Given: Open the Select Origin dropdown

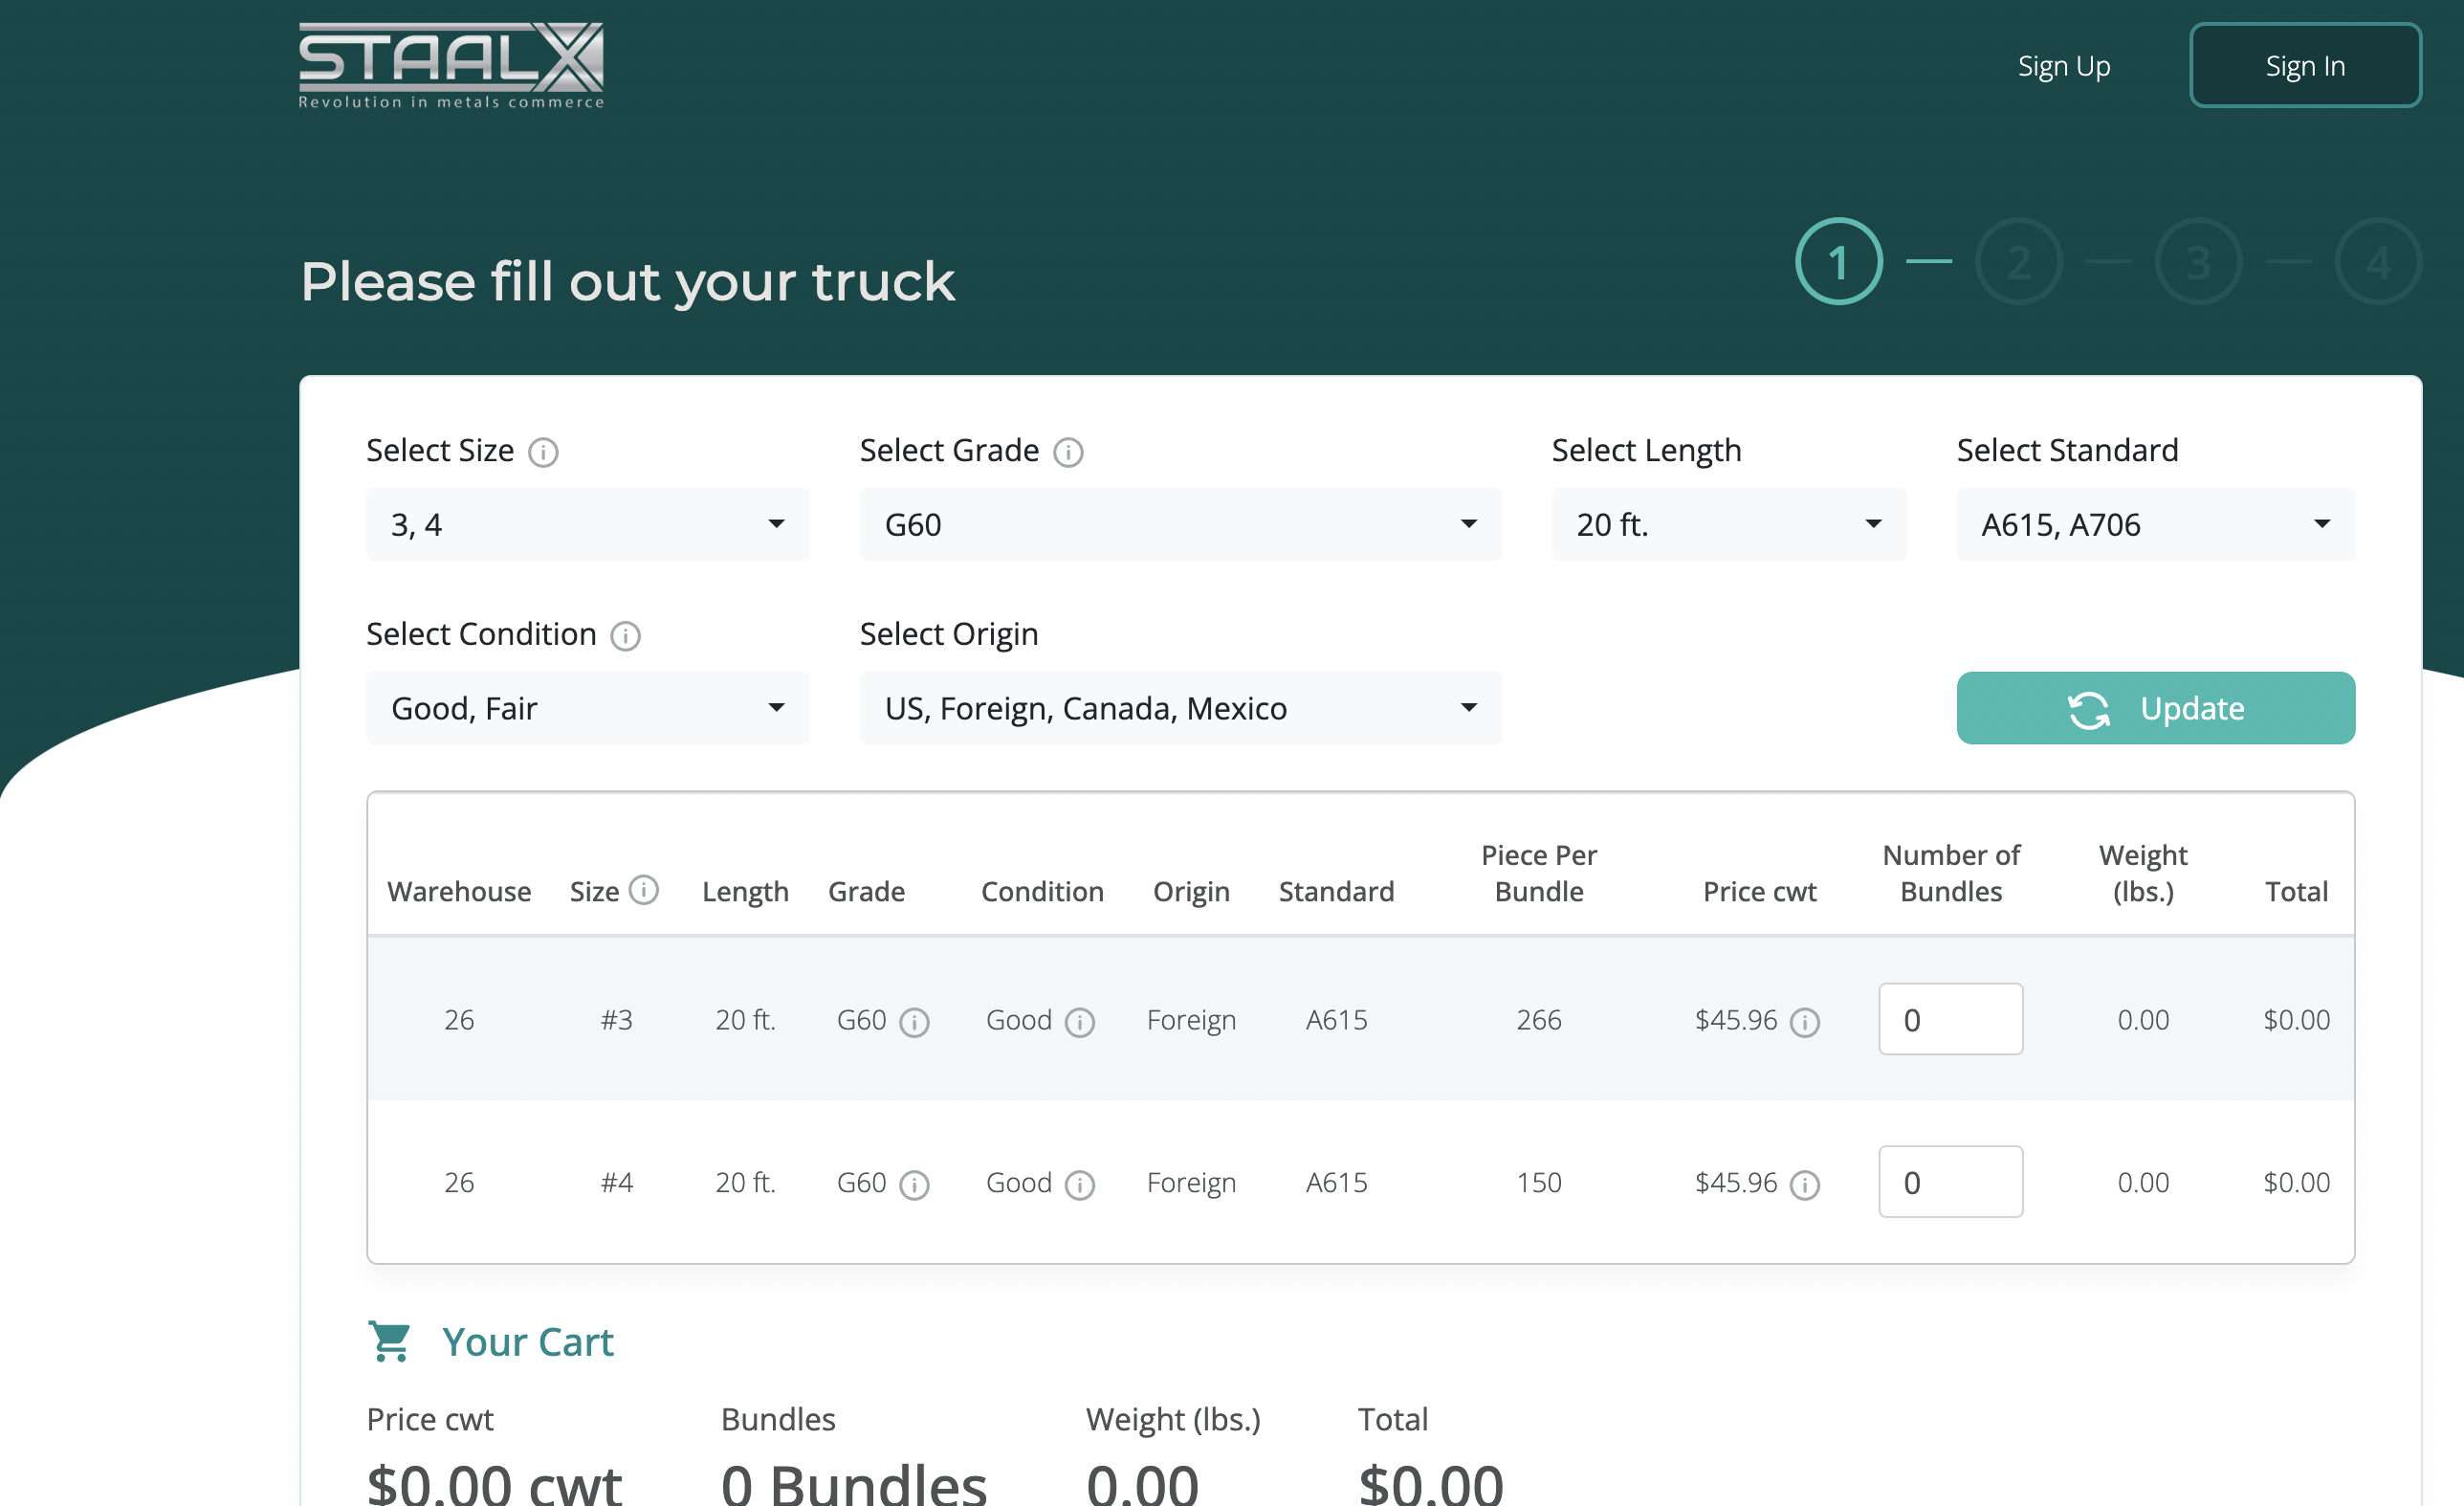Looking at the screenshot, I should [x=1180, y=709].
